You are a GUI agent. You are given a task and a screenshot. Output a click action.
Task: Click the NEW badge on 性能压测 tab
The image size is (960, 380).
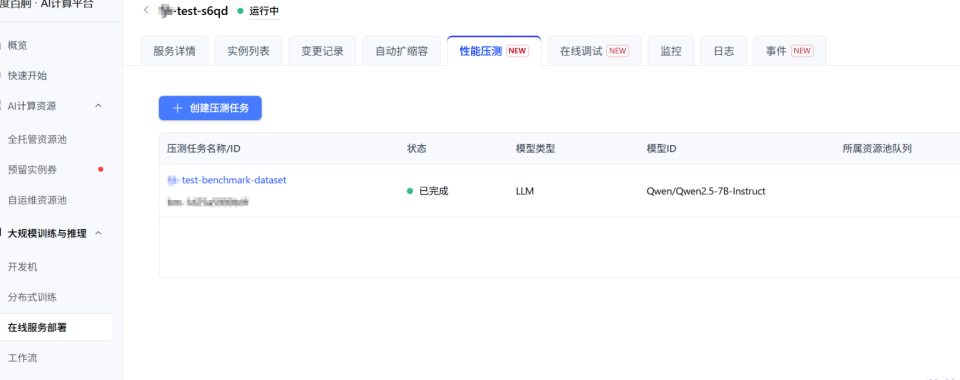coord(517,51)
